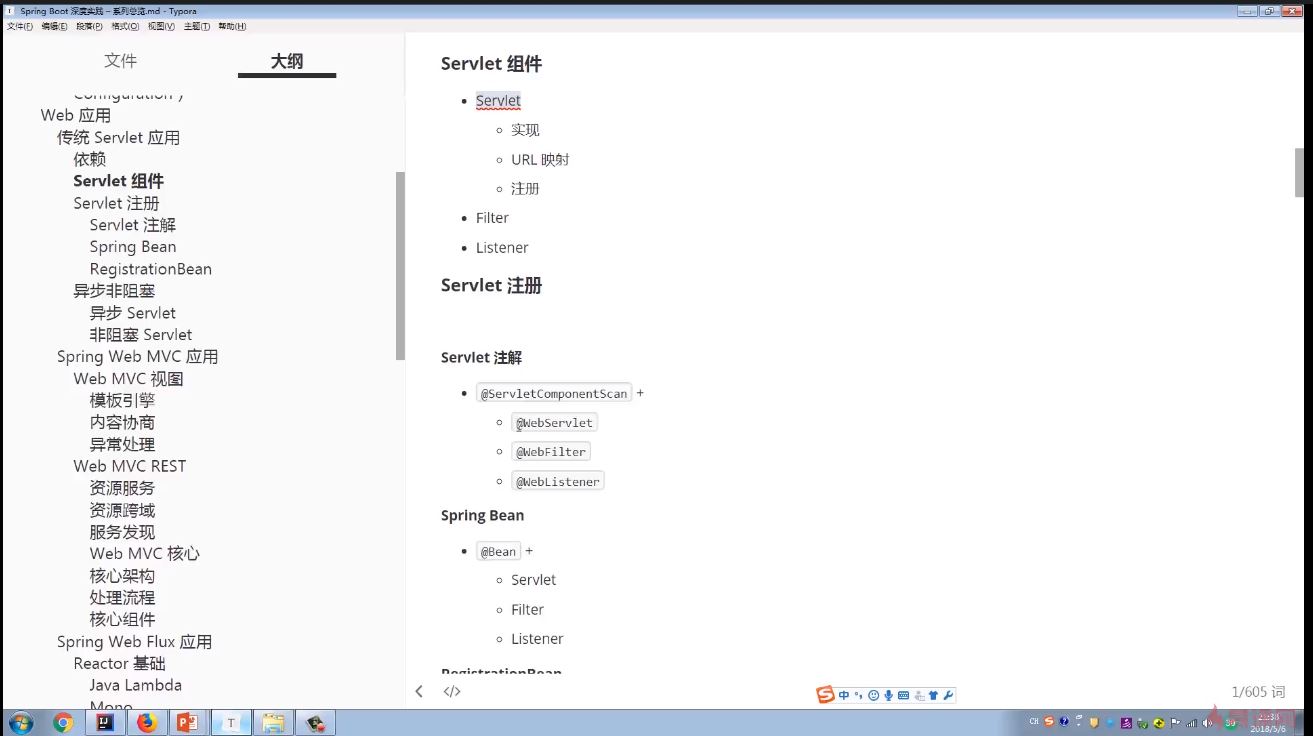This screenshot has height=736, width=1313.
Task: Open the 段落(P) menu
Action: pos(90,26)
